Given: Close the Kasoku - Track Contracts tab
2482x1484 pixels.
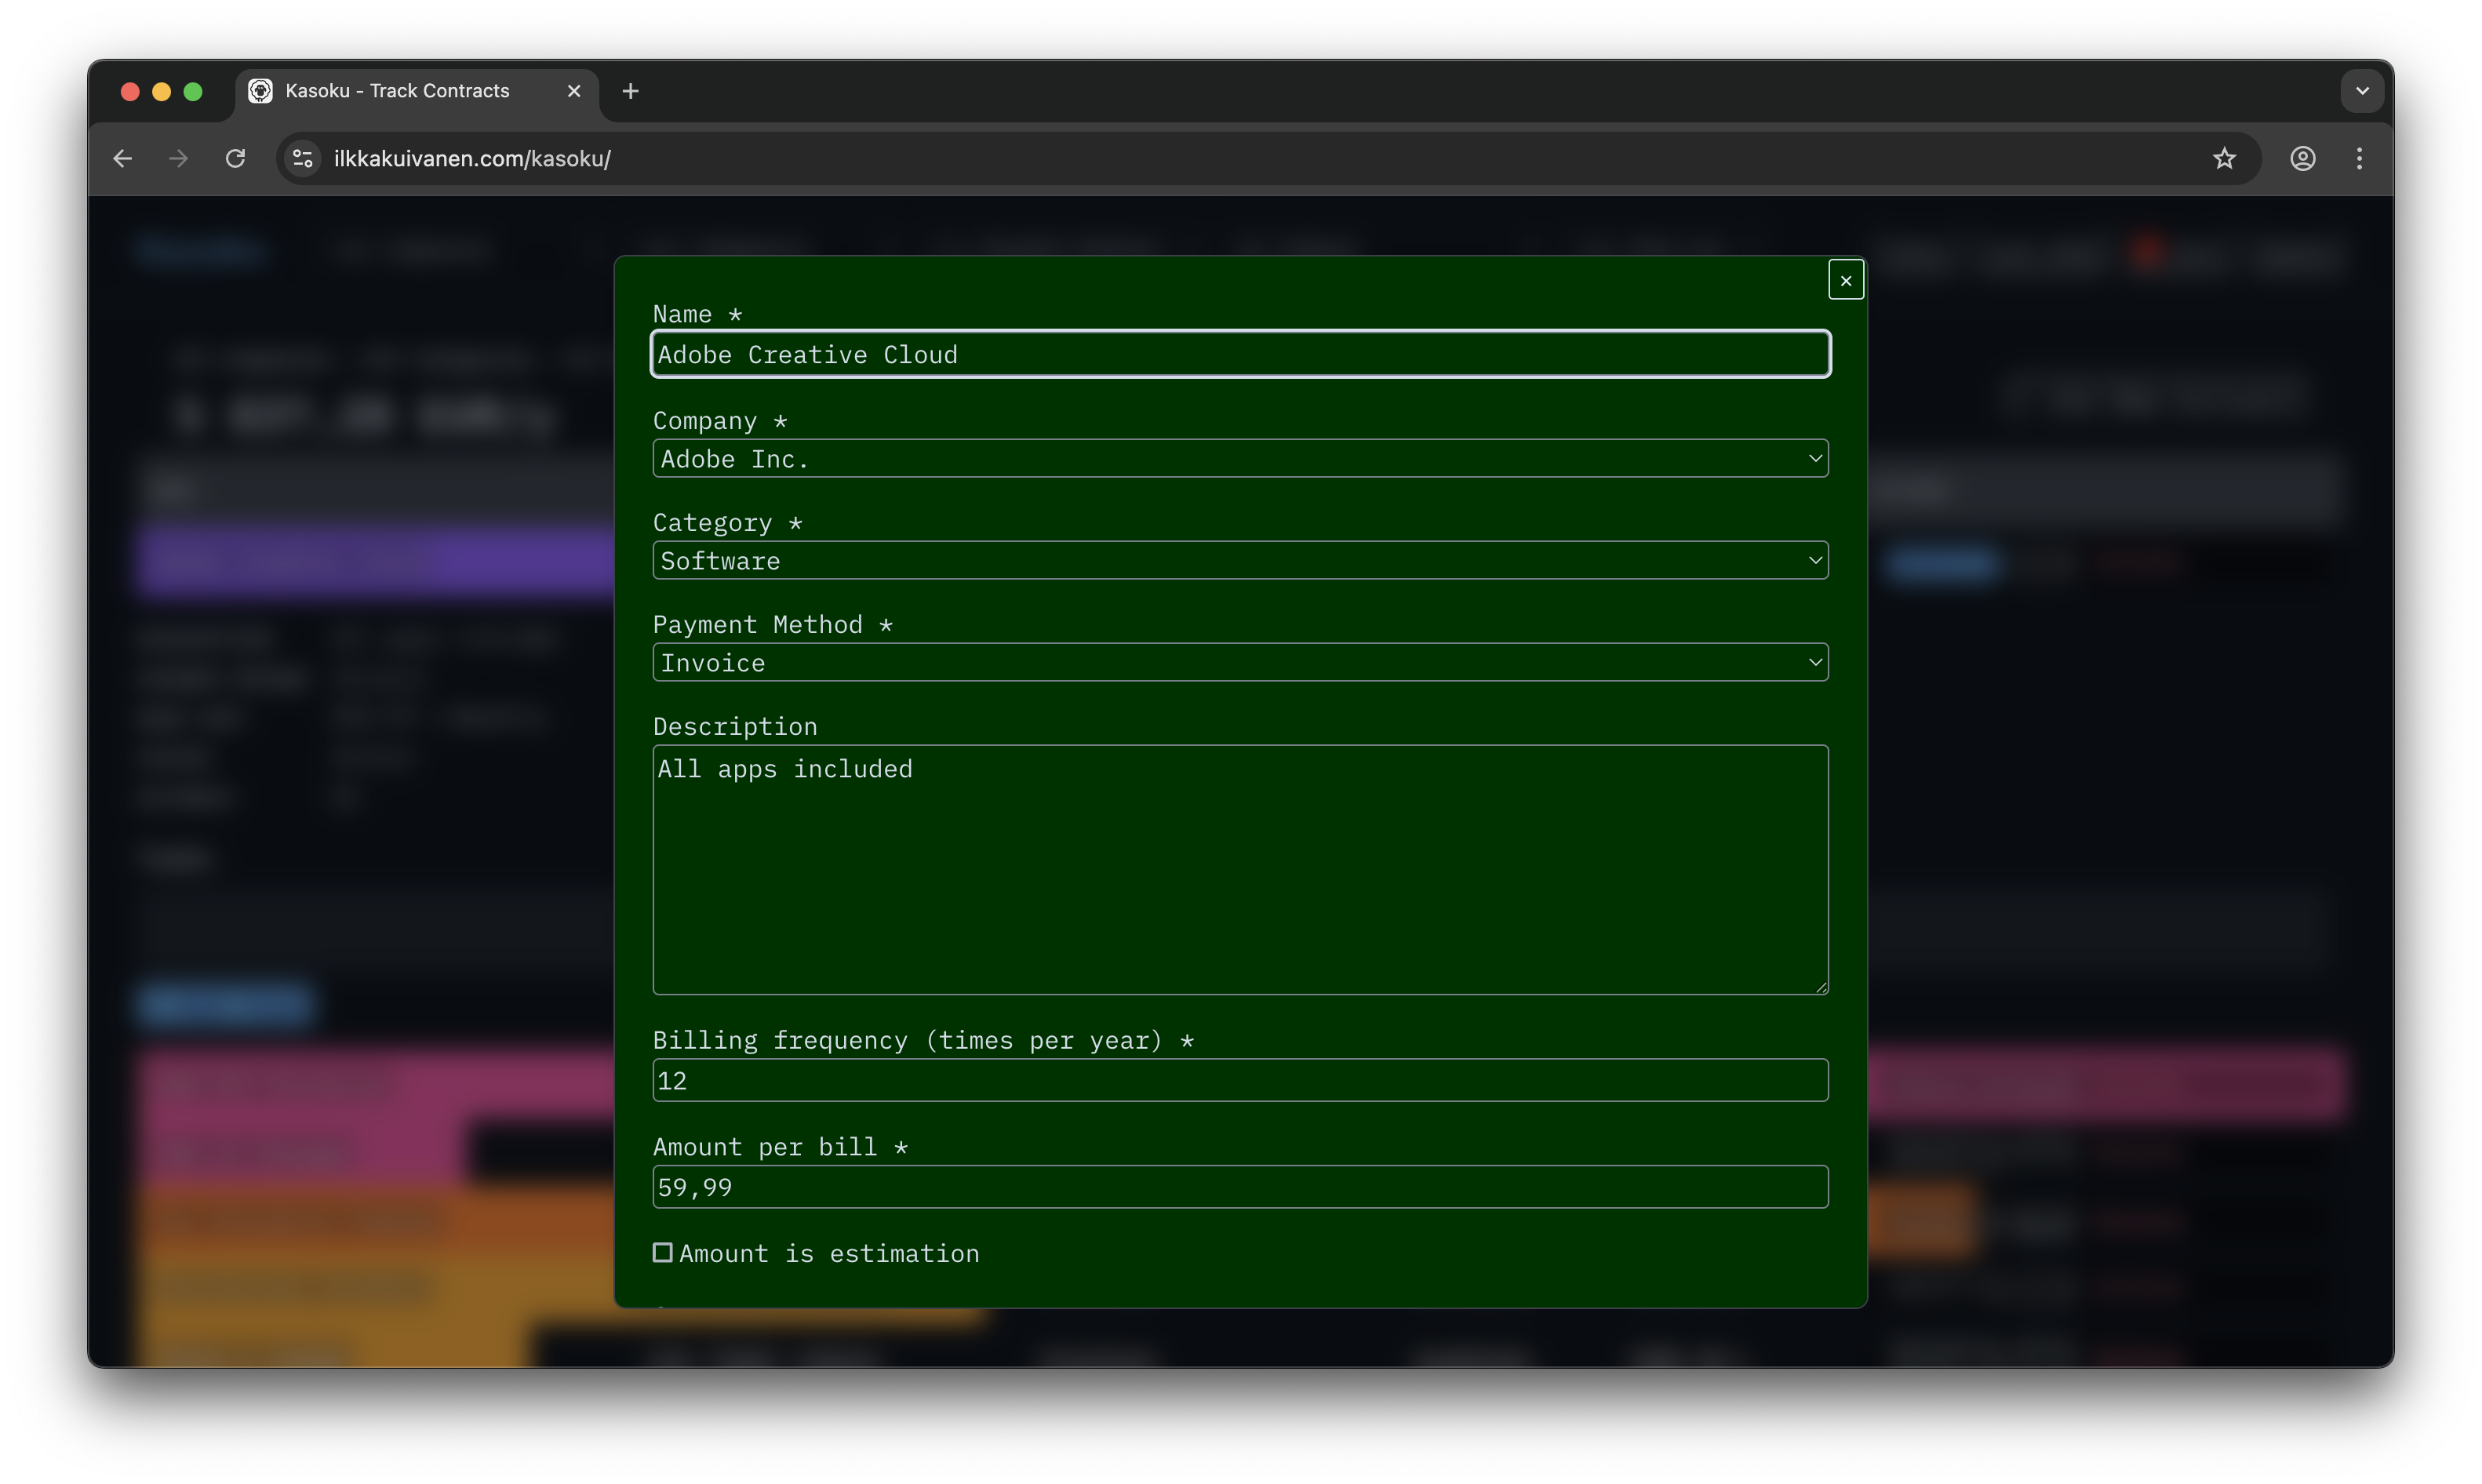Looking at the screenshot, I should click(x=574, y=91).
